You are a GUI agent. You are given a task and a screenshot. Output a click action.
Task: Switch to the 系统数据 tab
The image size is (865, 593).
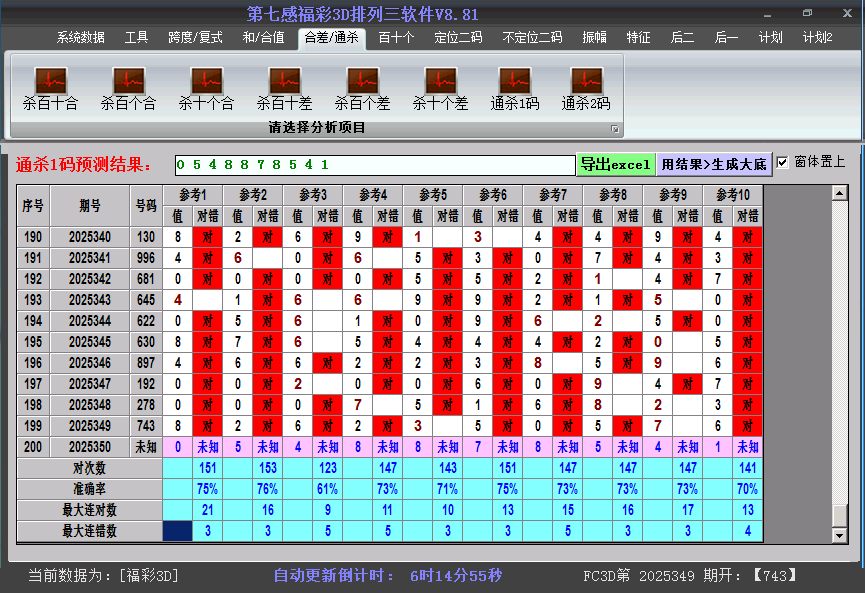click(80, 38)
